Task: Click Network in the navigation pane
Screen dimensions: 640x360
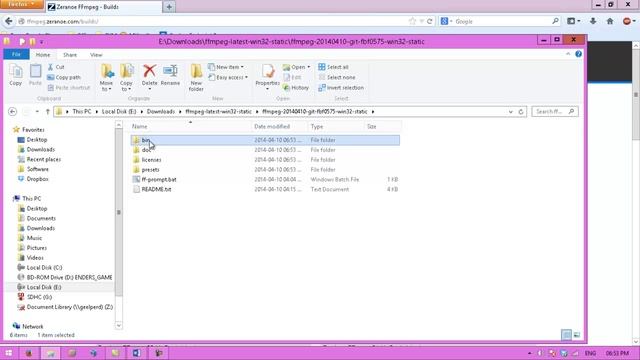Action: (x=28, y=327)
